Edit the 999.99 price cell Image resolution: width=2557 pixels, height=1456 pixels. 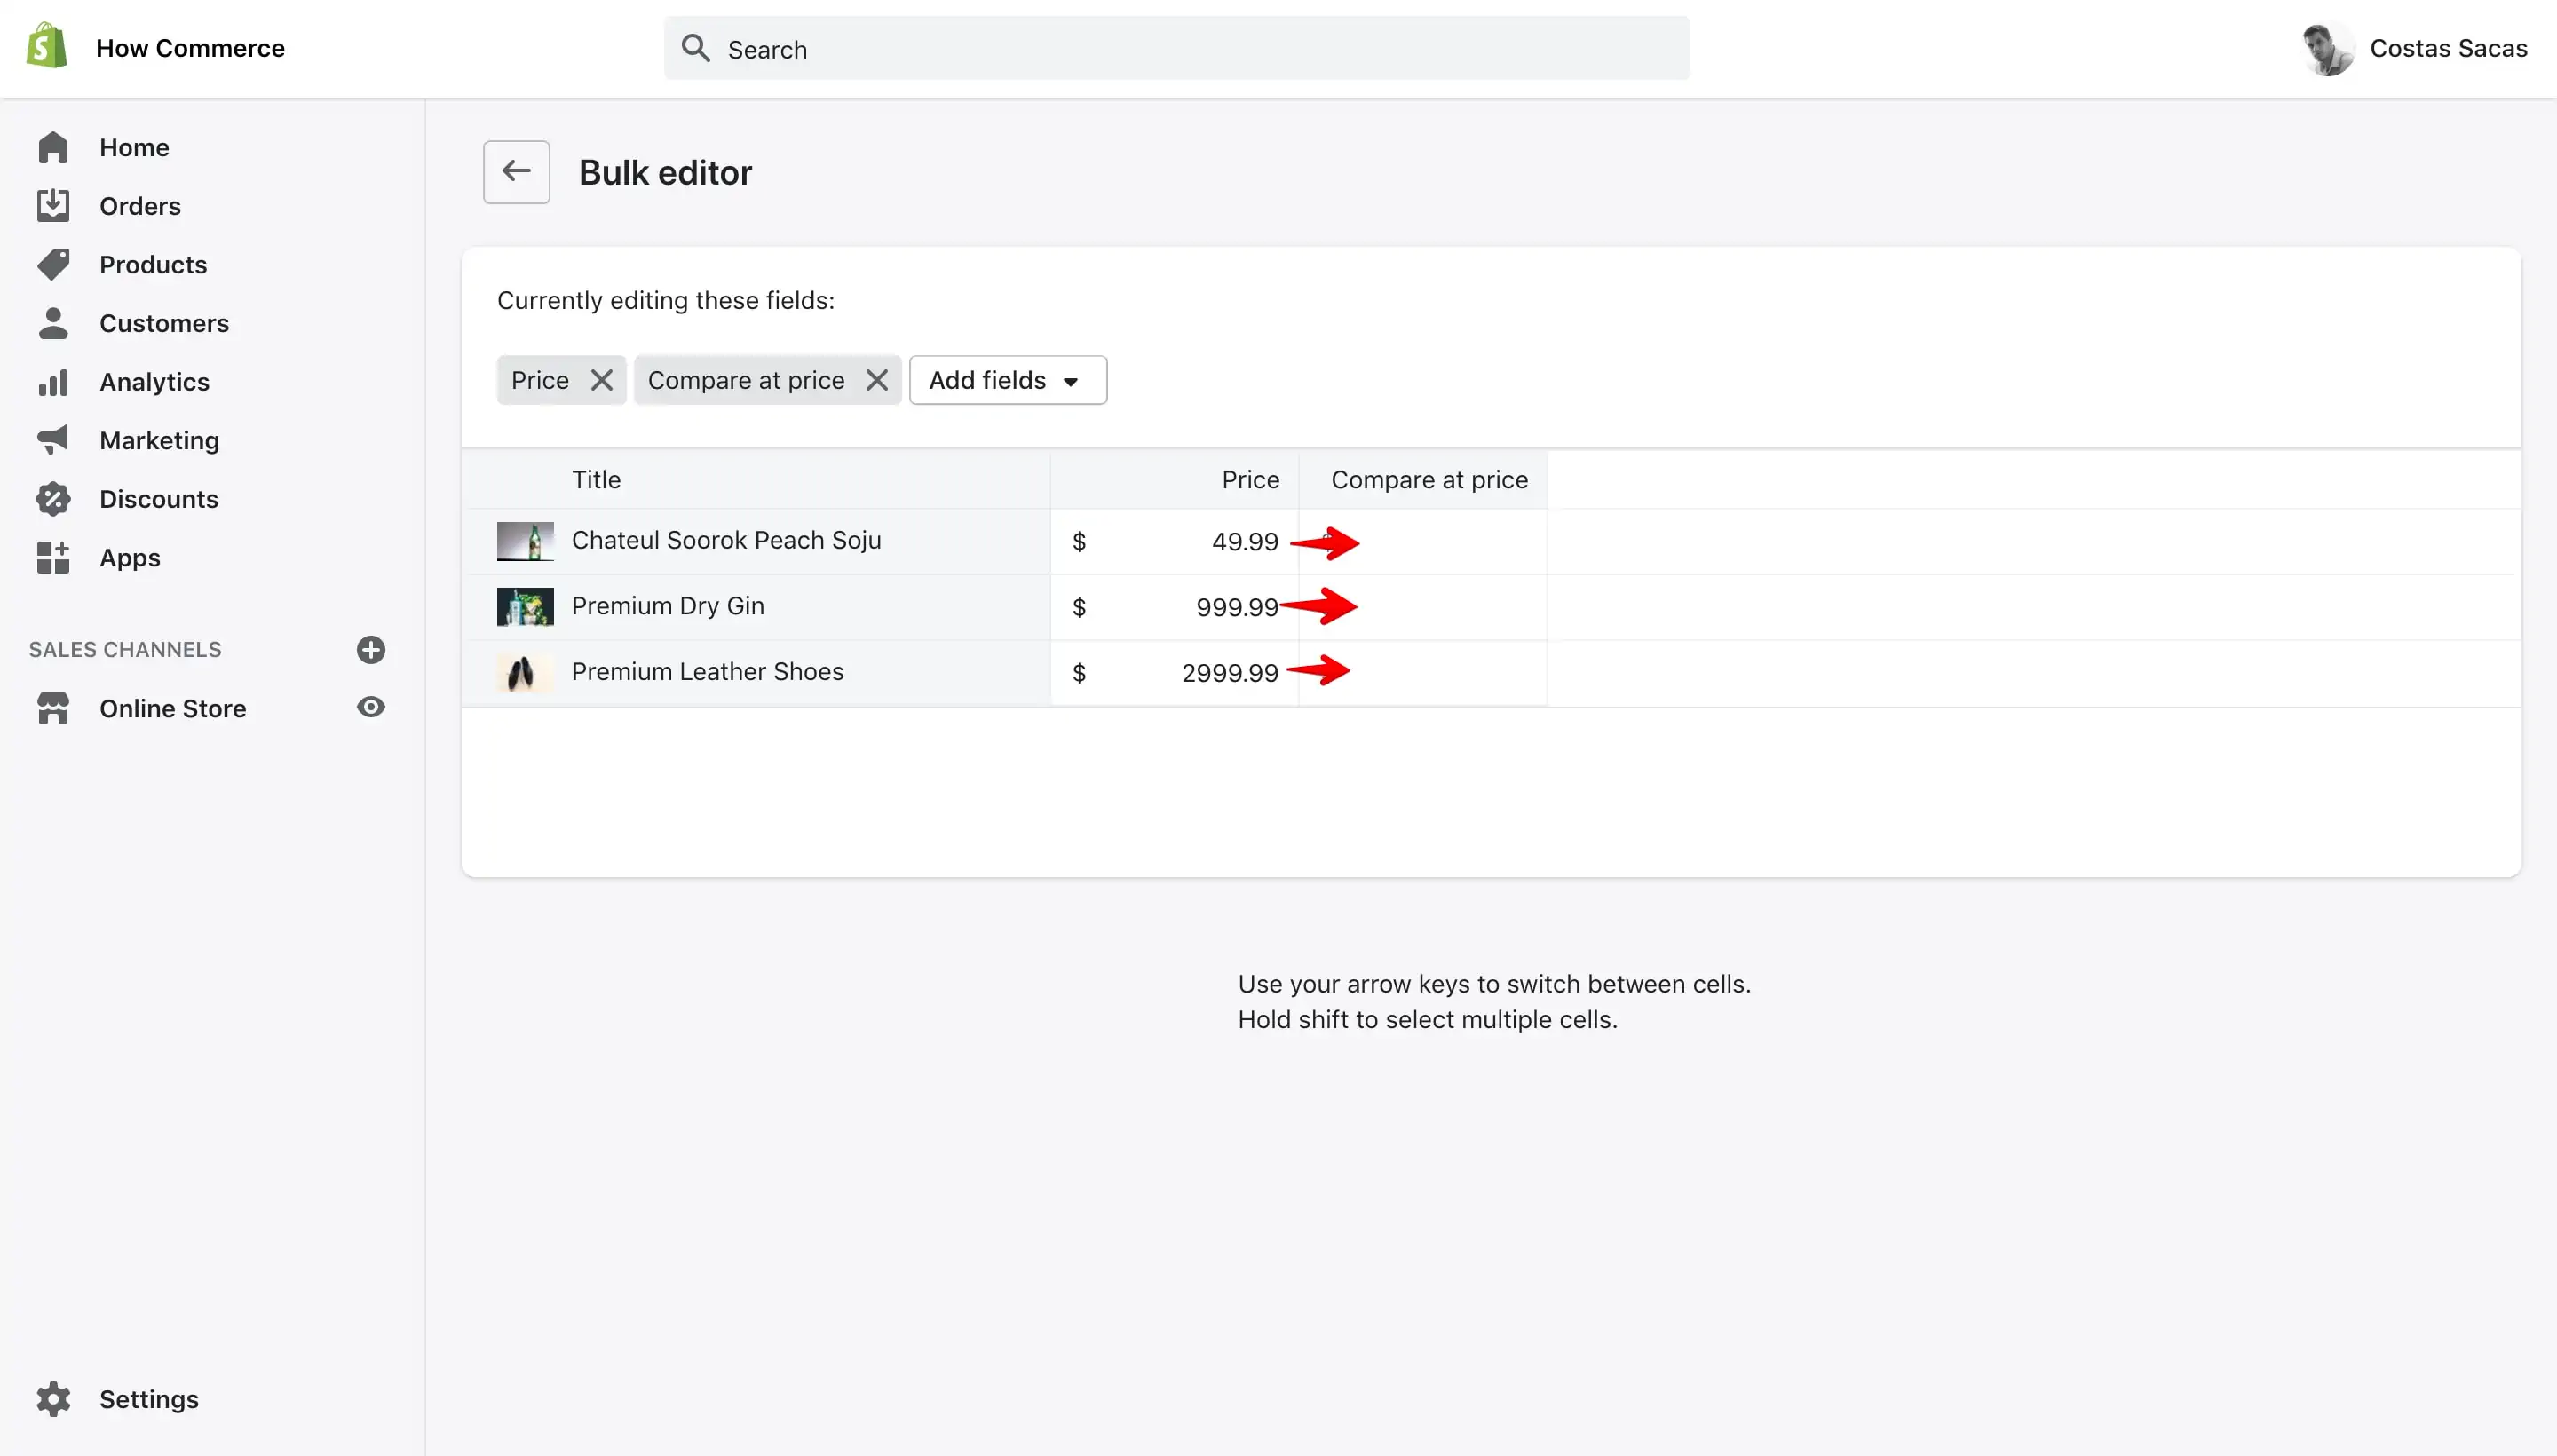coord(1174,607)
